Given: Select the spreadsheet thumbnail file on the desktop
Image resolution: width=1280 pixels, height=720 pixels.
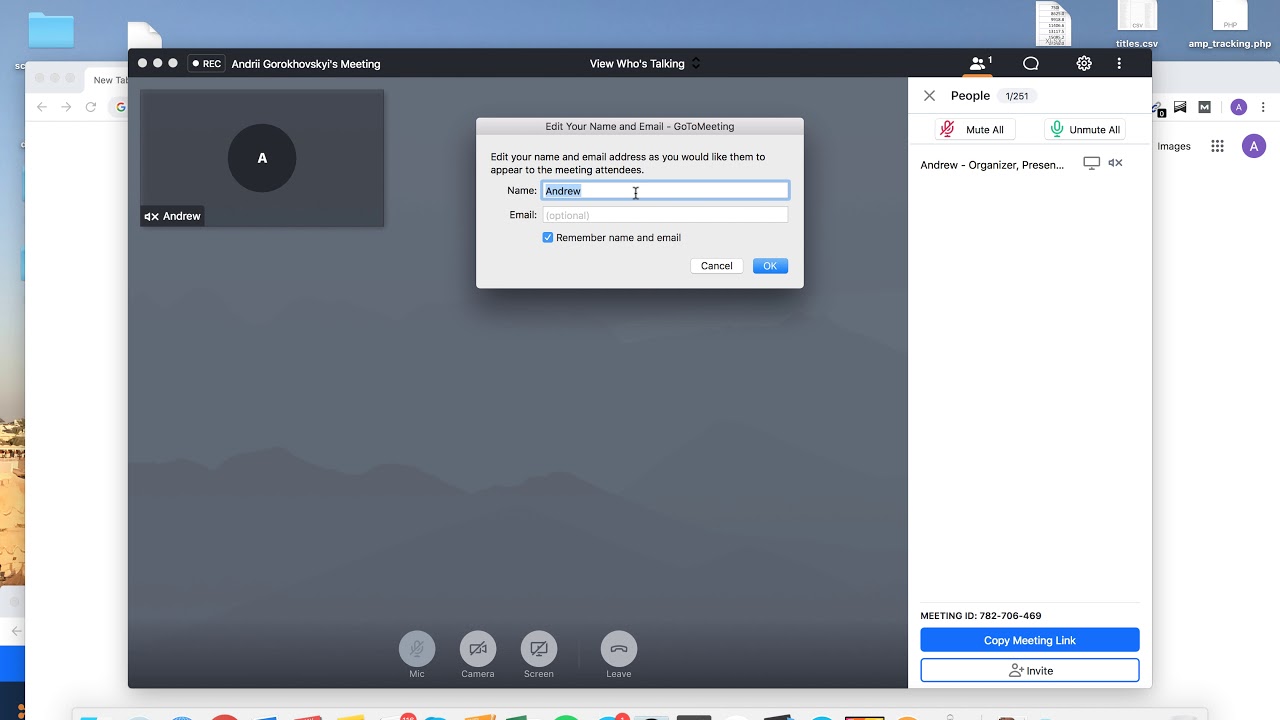Looking at the screenshot, I should [x=1053, y=24].
